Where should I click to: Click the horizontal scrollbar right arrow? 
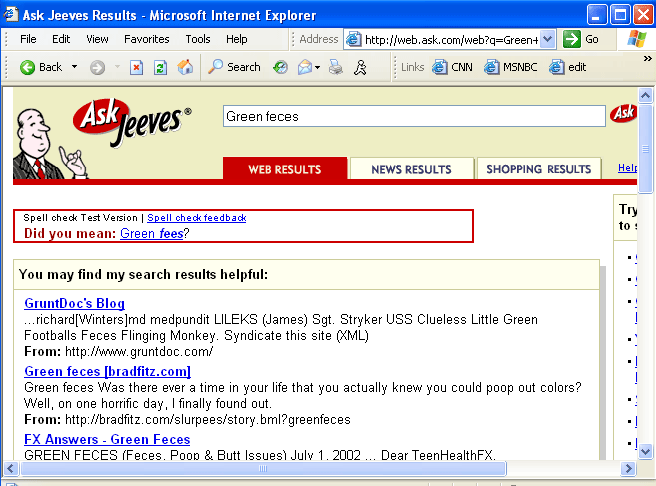(x=628, y=468)
